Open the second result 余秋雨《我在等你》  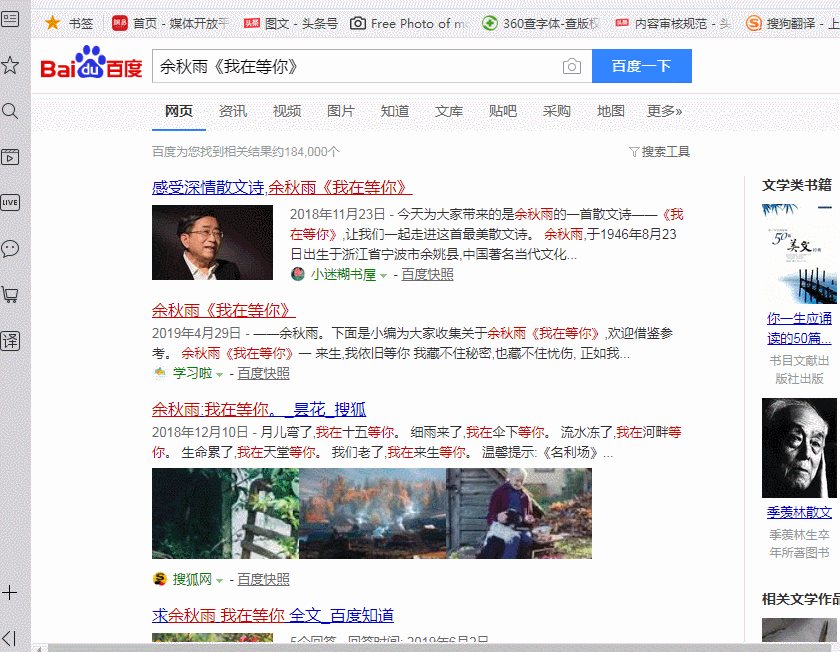point(223,310)
